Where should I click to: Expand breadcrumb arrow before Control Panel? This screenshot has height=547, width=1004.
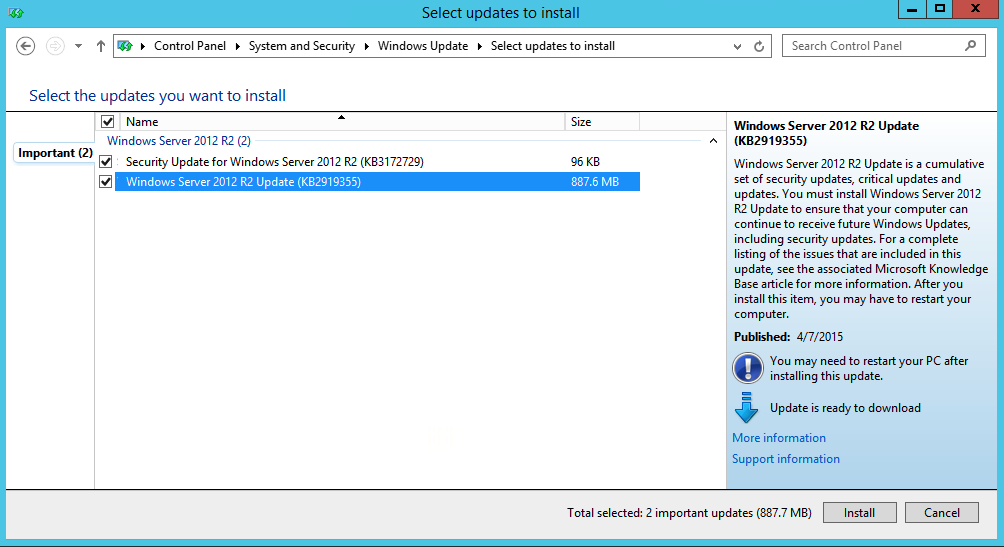tap(143, 46)
